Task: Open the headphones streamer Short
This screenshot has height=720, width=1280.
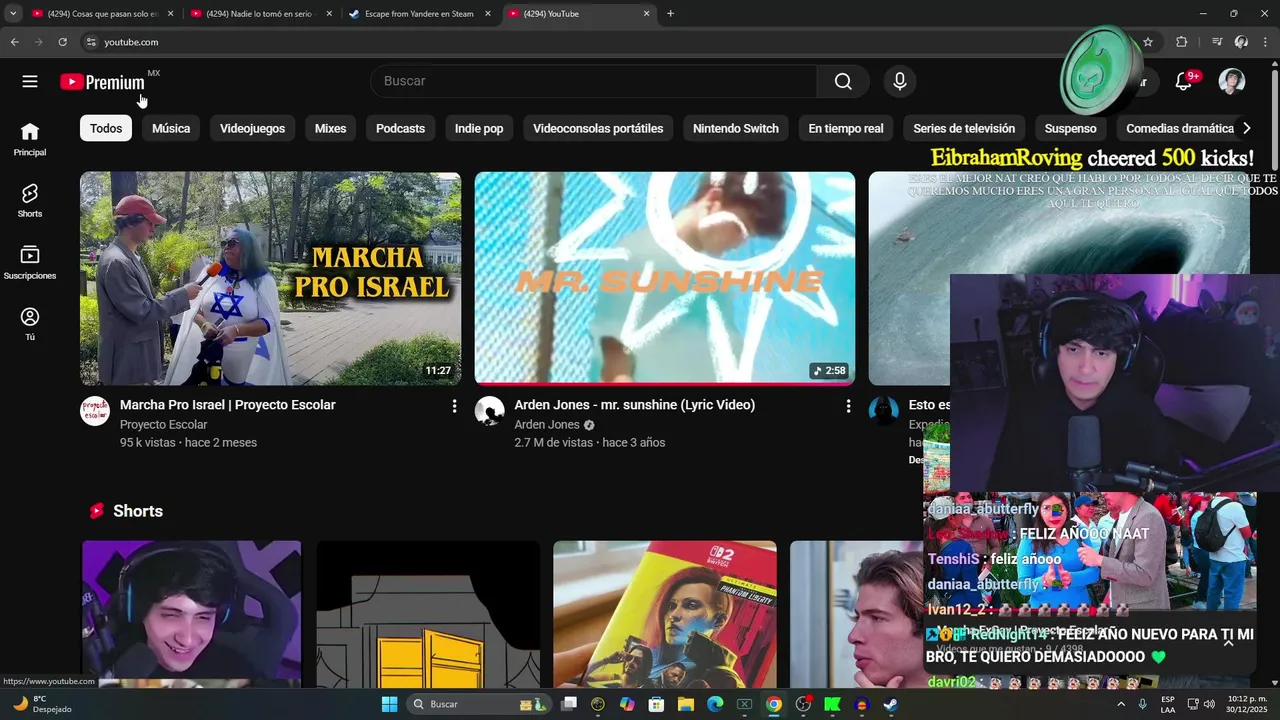Action: [x=191, y=614]
